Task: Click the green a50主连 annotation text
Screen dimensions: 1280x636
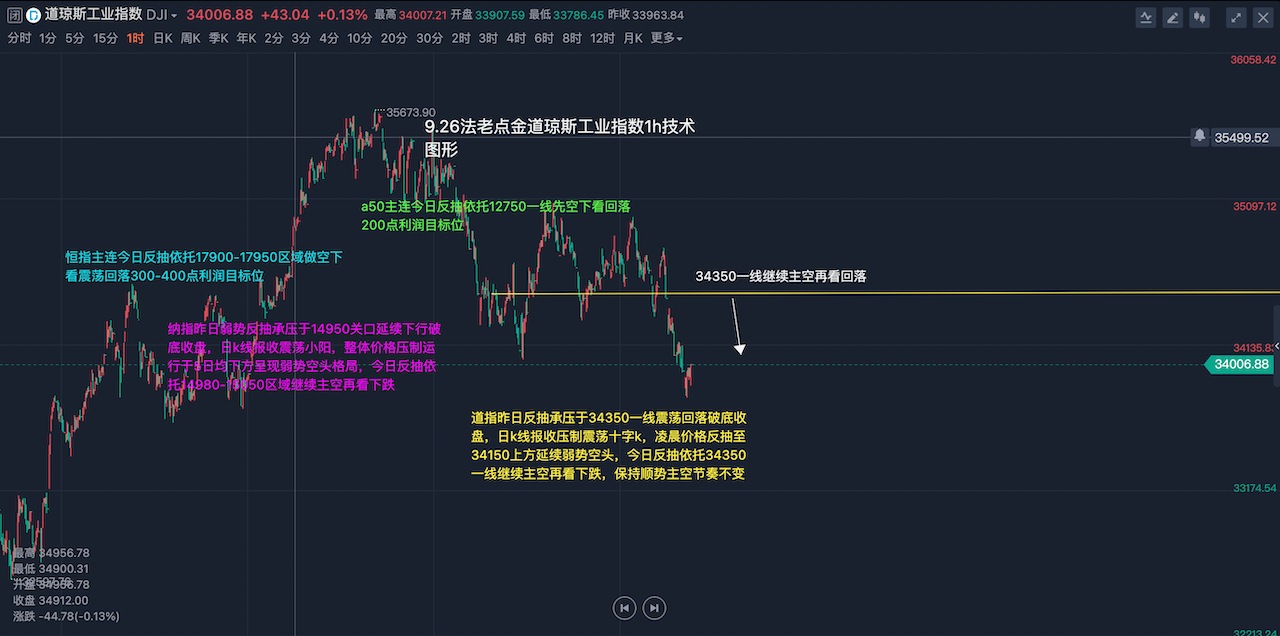Action: pos(496,215)
